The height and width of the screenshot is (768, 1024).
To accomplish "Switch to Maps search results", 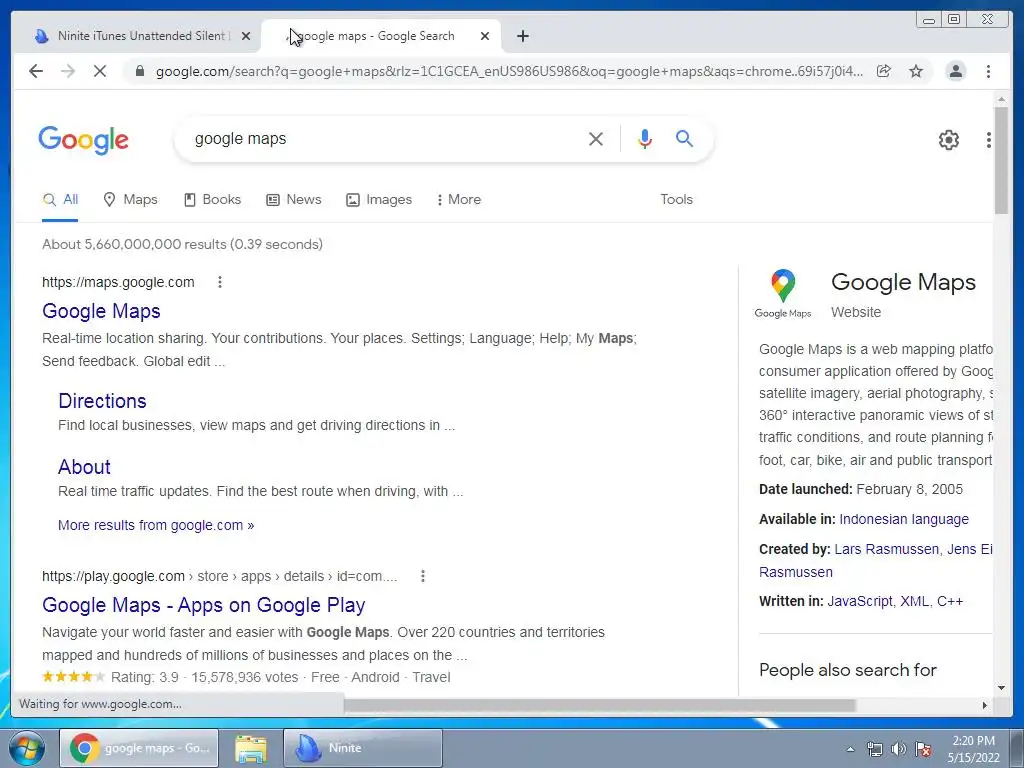I will 131,200.
